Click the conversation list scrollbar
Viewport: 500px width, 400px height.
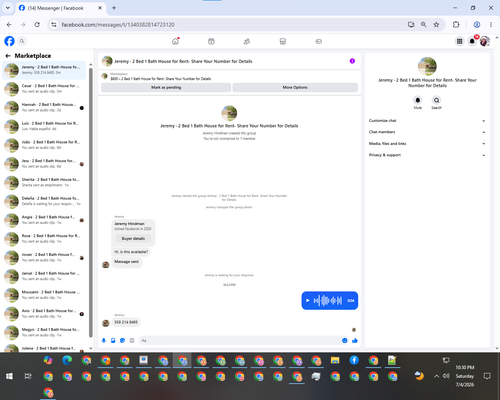click(x=91, y=203)
